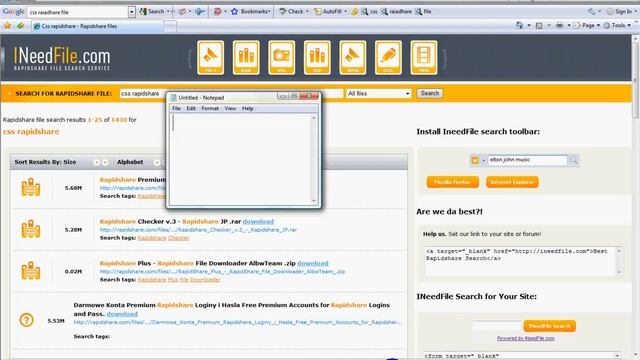The height and width of the screenshot is (360, 640).
Task: Sort by Size descending arrow button
Action: point(105,162)
